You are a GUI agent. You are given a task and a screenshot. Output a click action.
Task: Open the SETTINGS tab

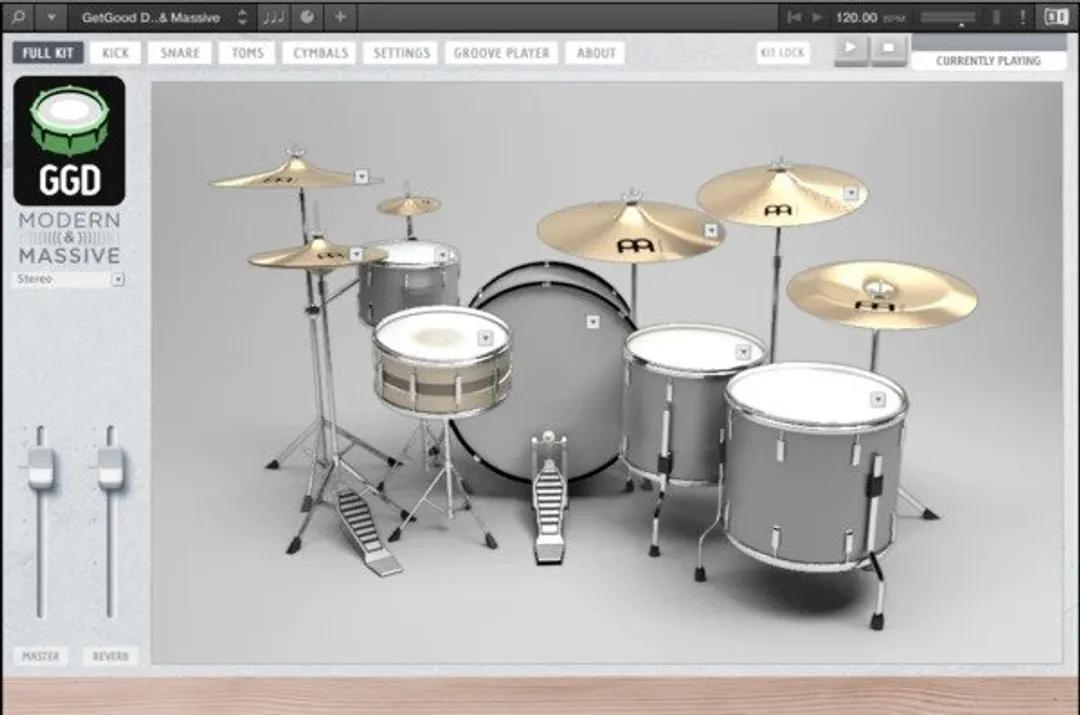(402, 53)
